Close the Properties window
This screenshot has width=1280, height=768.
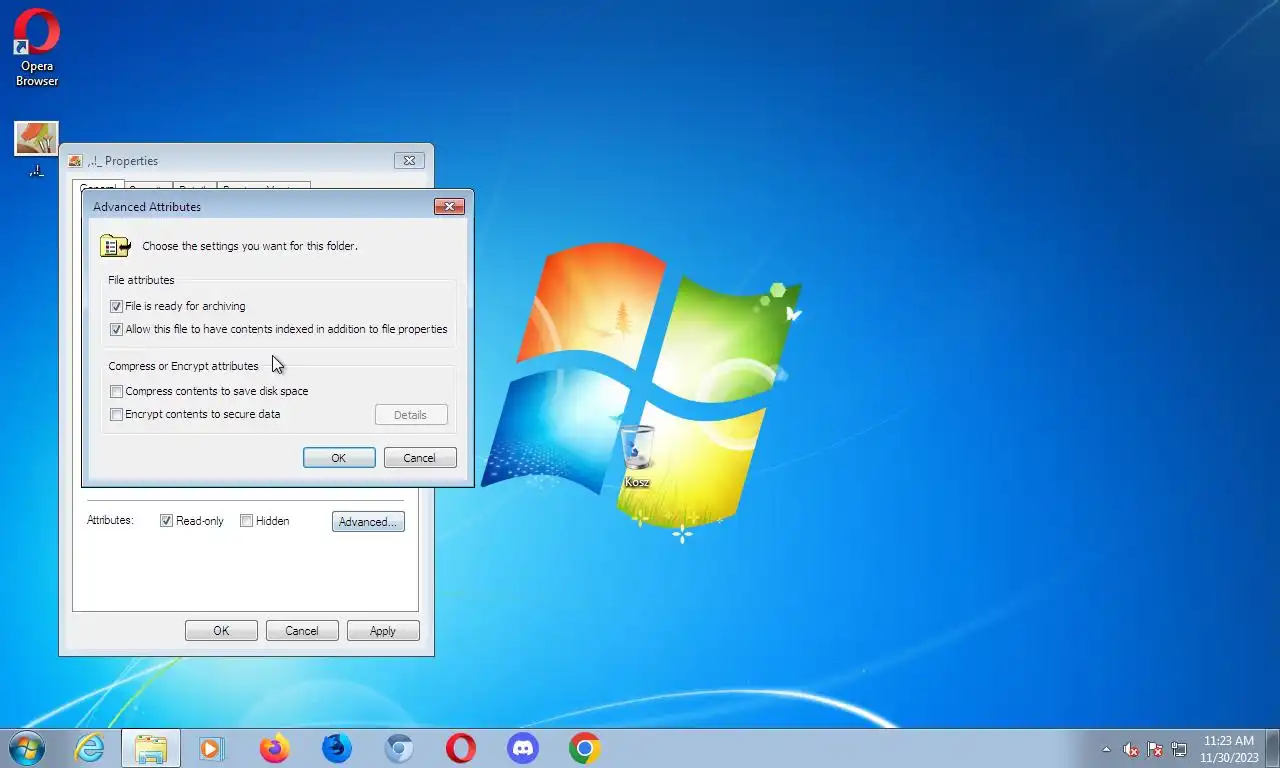tap(408, 160)
